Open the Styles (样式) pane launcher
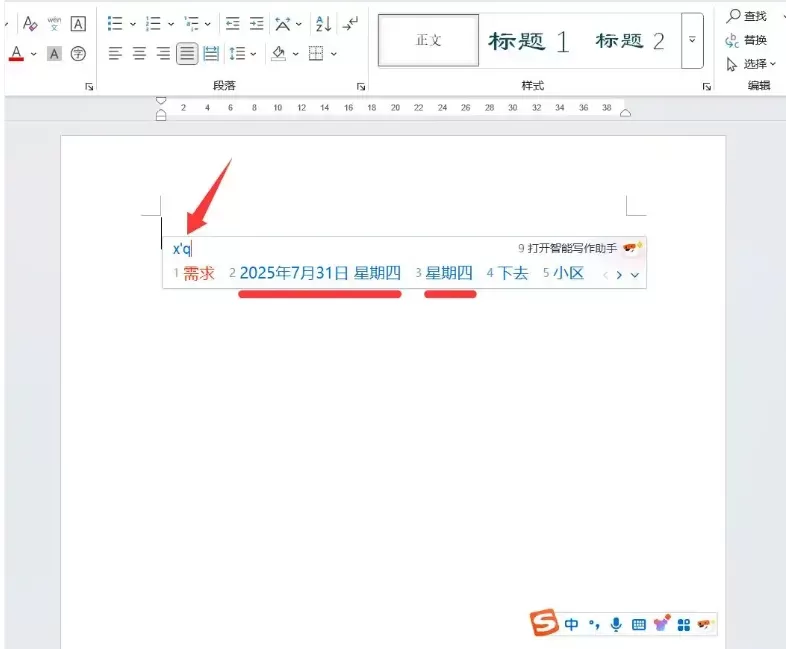 707,87
